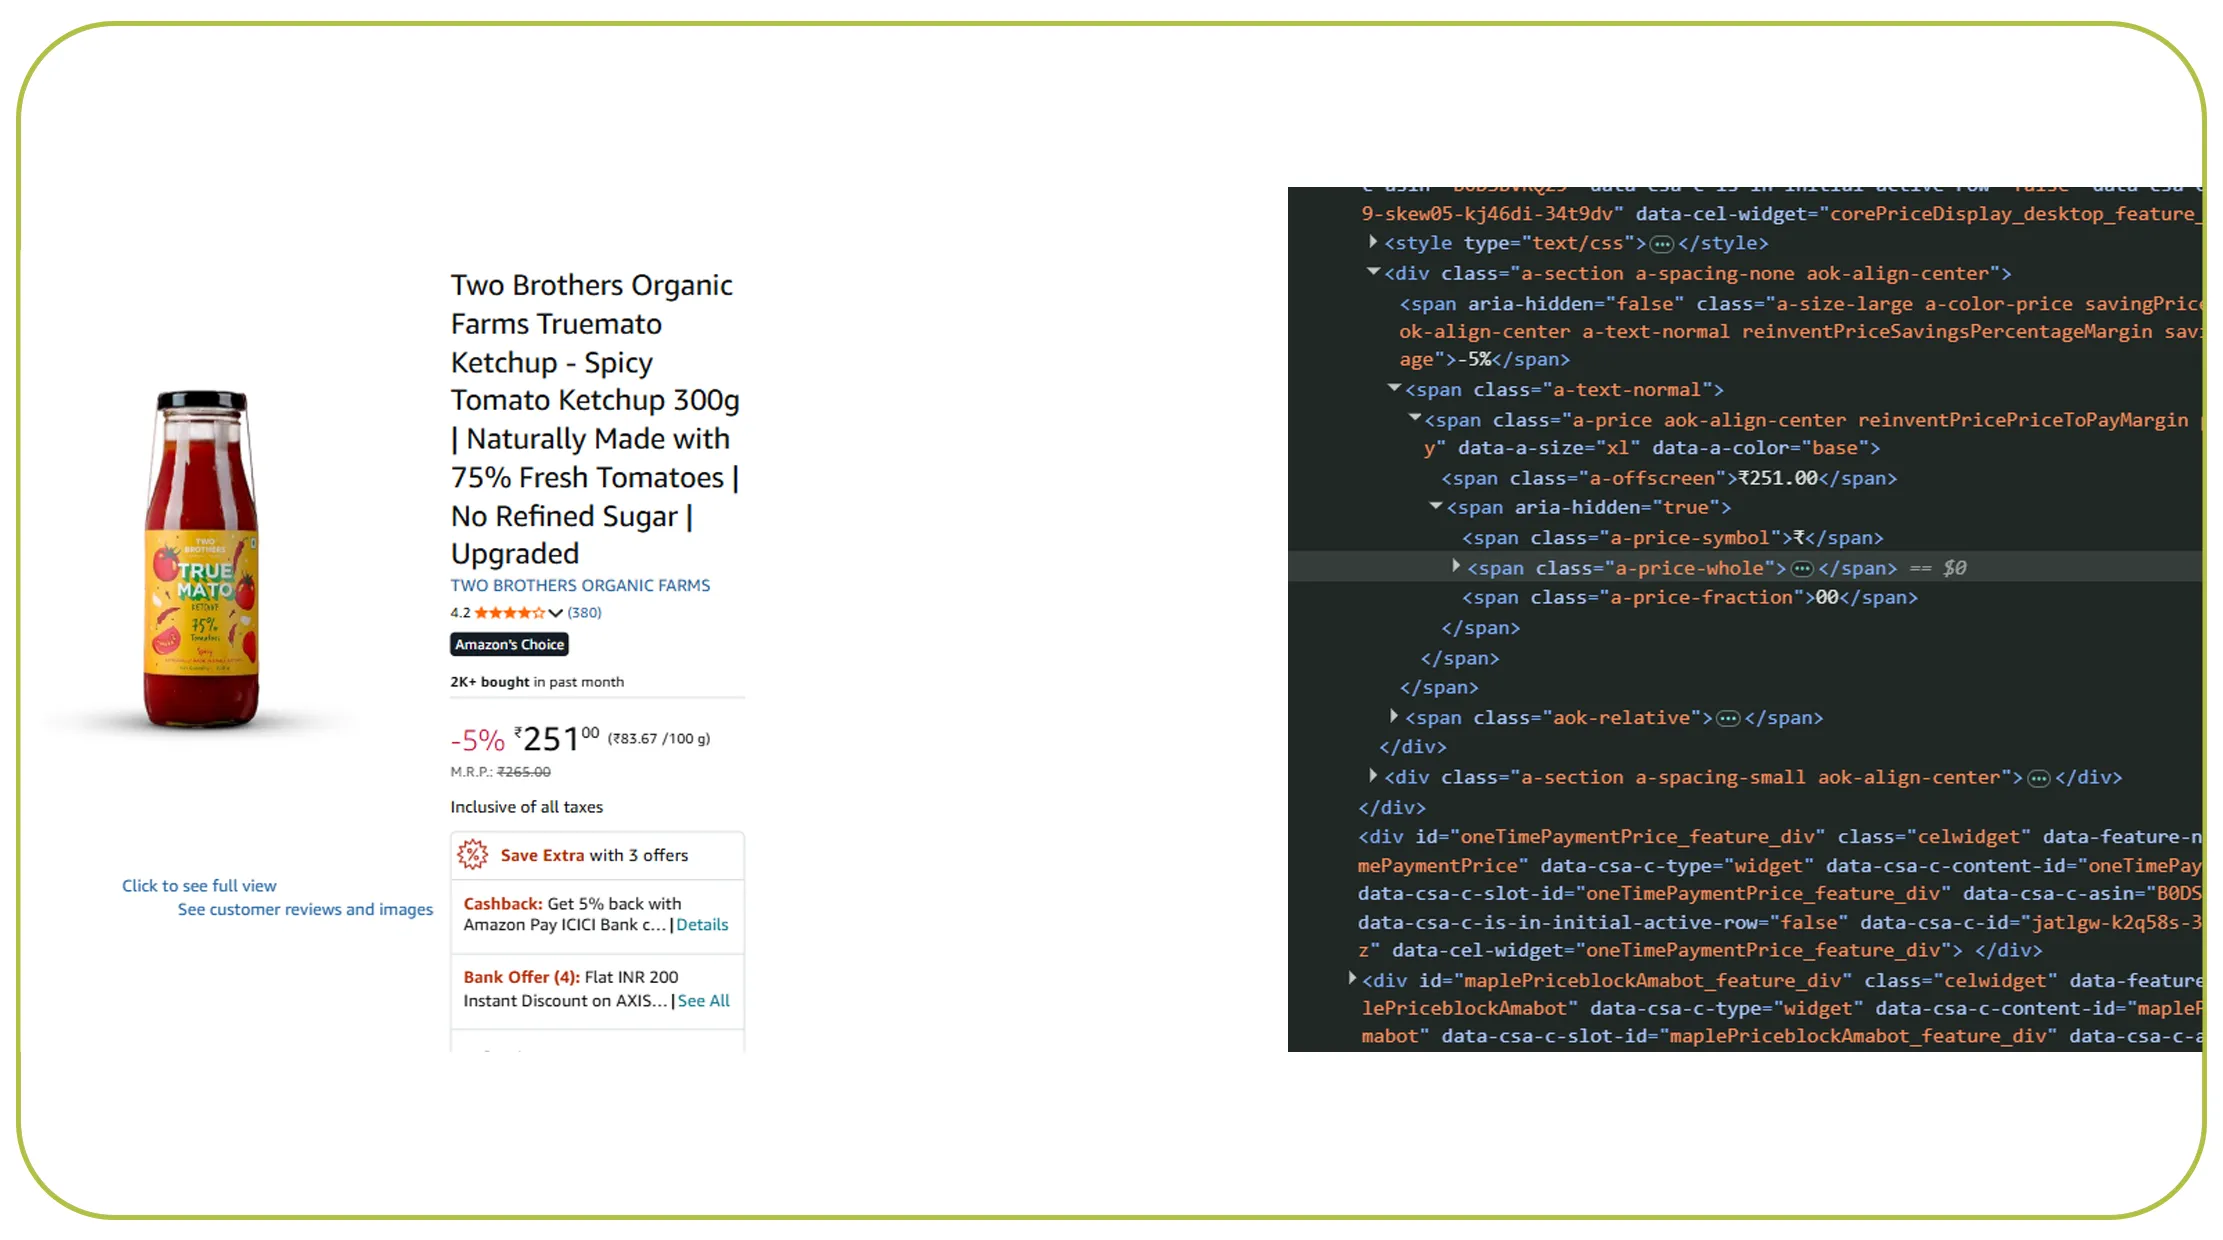
Task: Expand the maplePriceblockAmabot_feature_div node
Action: tap(1352, 979)
